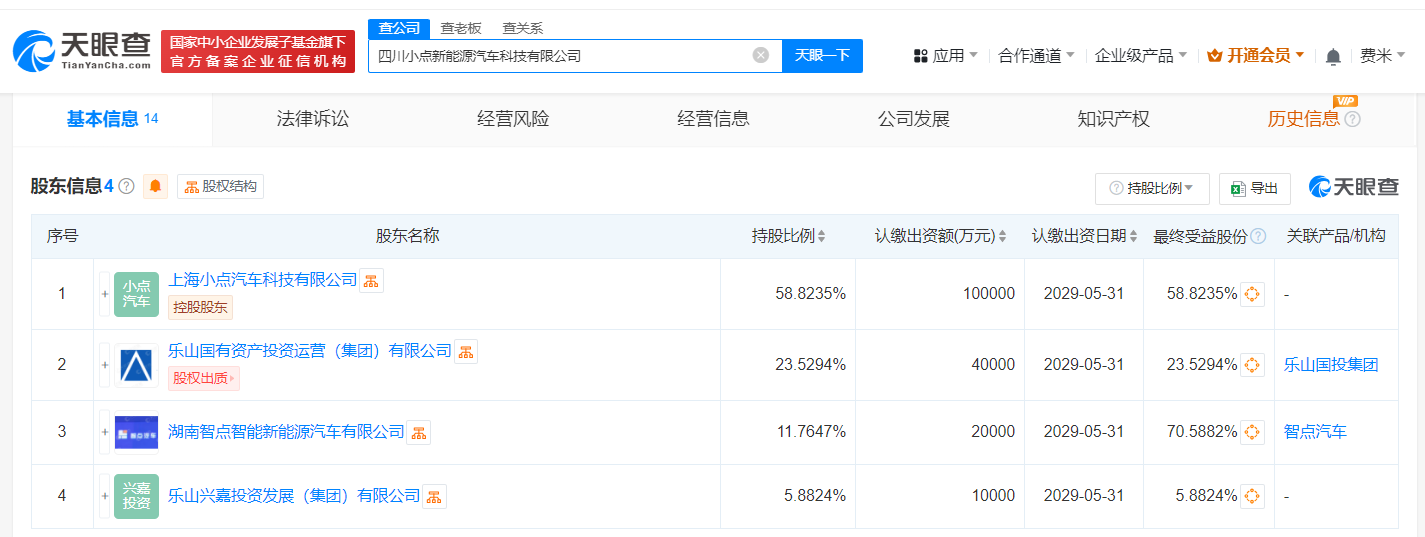1425x537 pixels.
Task: Open the 应用 dropdown menu
Action: 945,56
